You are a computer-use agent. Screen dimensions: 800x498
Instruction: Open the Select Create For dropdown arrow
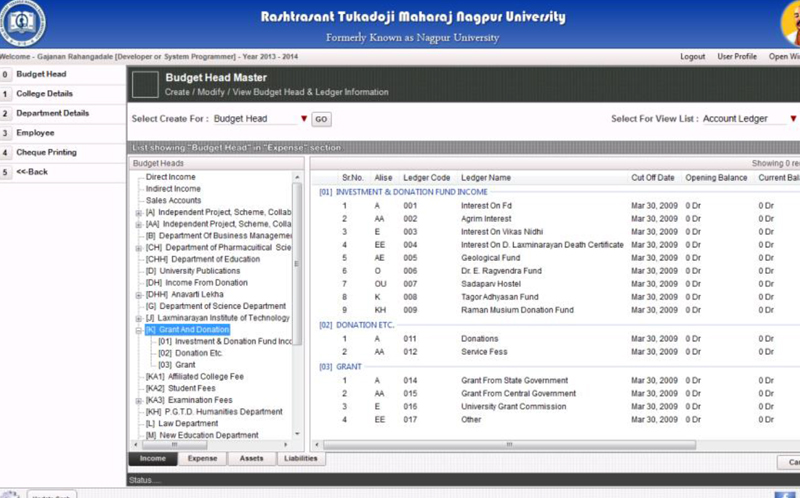click(304, 118)
